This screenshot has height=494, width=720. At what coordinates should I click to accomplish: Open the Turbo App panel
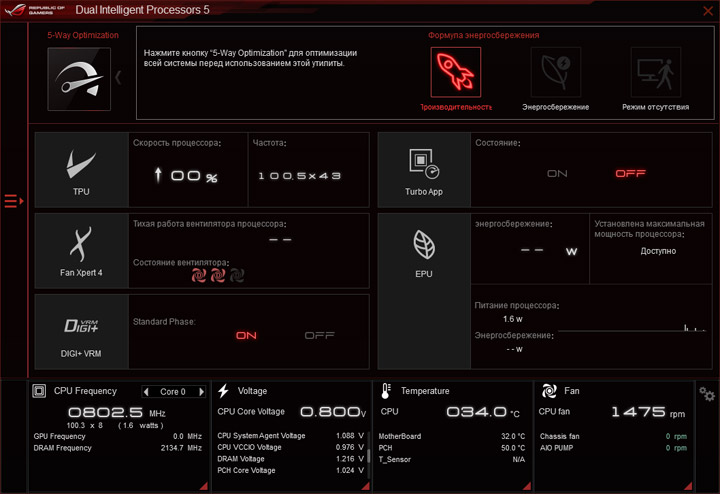(424, 170)
